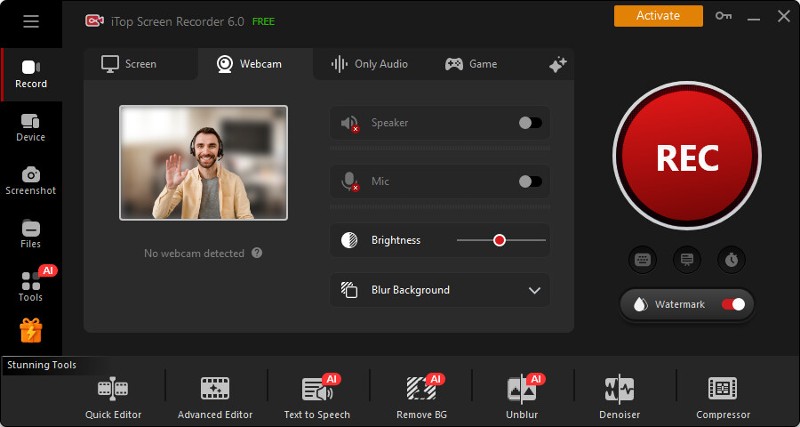Click the Brightness slider handle
The height and width of the screenshot is (427, 800).
(499, 240)
